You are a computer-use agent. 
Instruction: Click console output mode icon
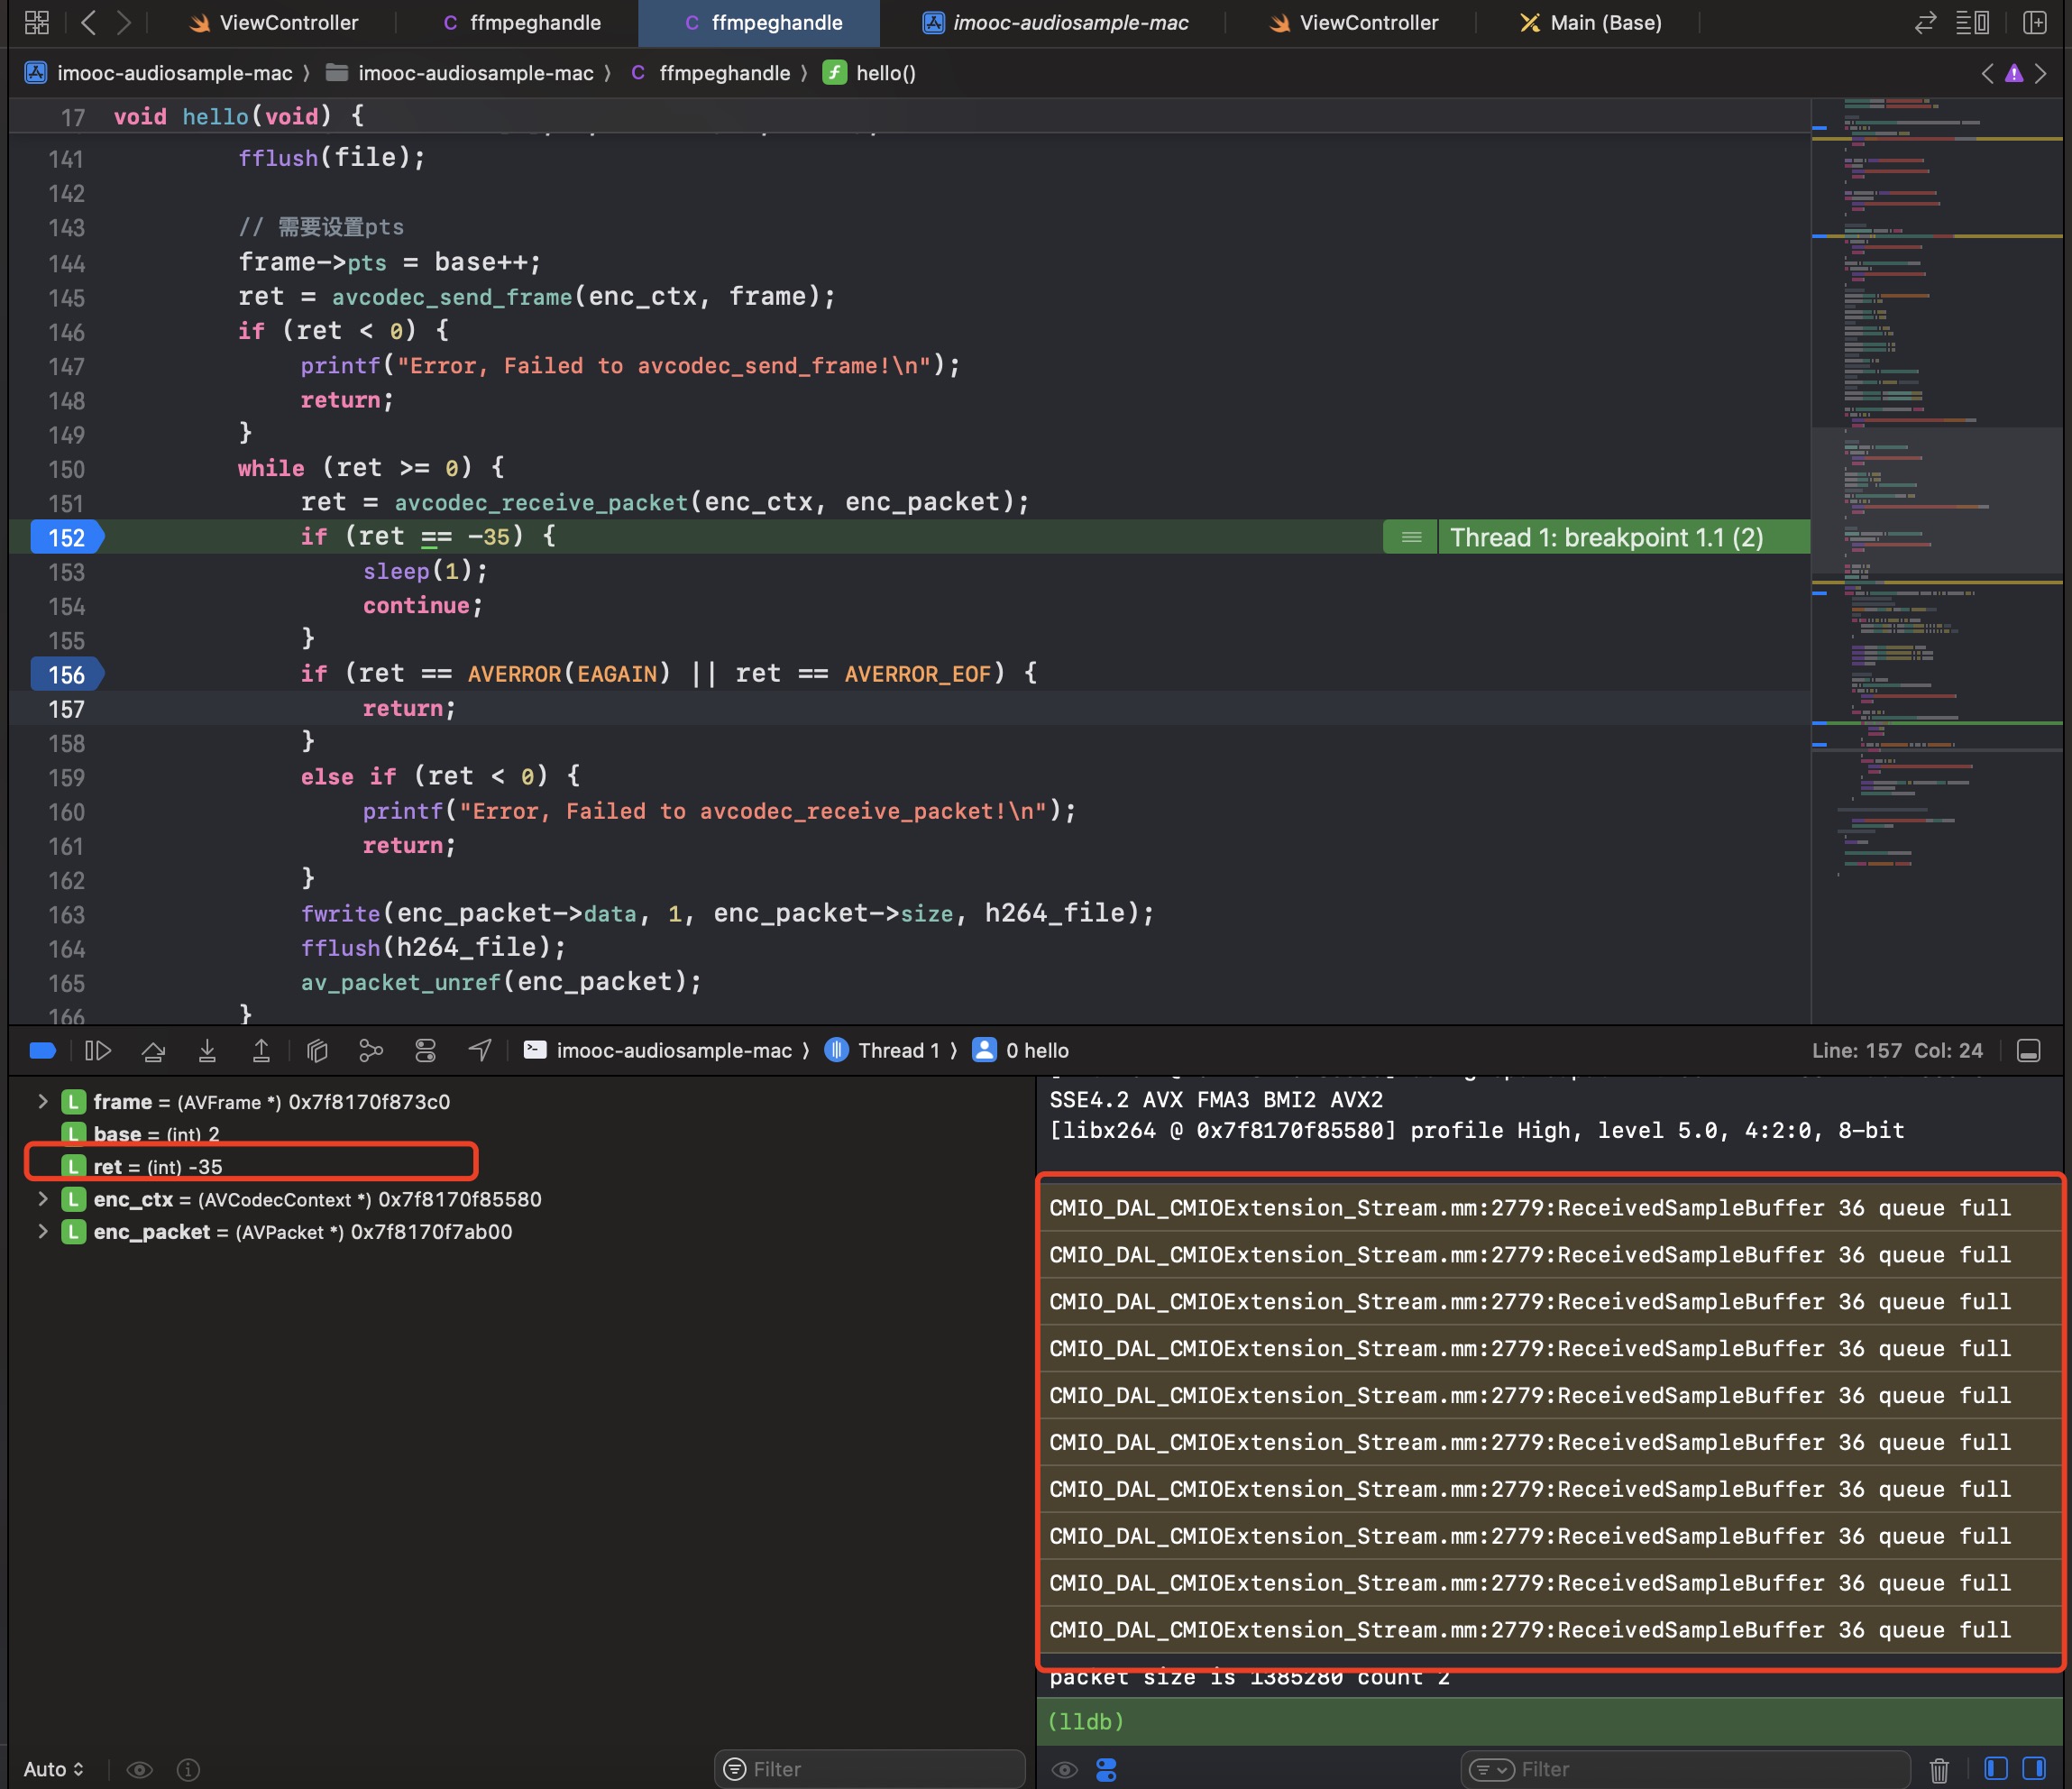[x=1106, y=1769]
